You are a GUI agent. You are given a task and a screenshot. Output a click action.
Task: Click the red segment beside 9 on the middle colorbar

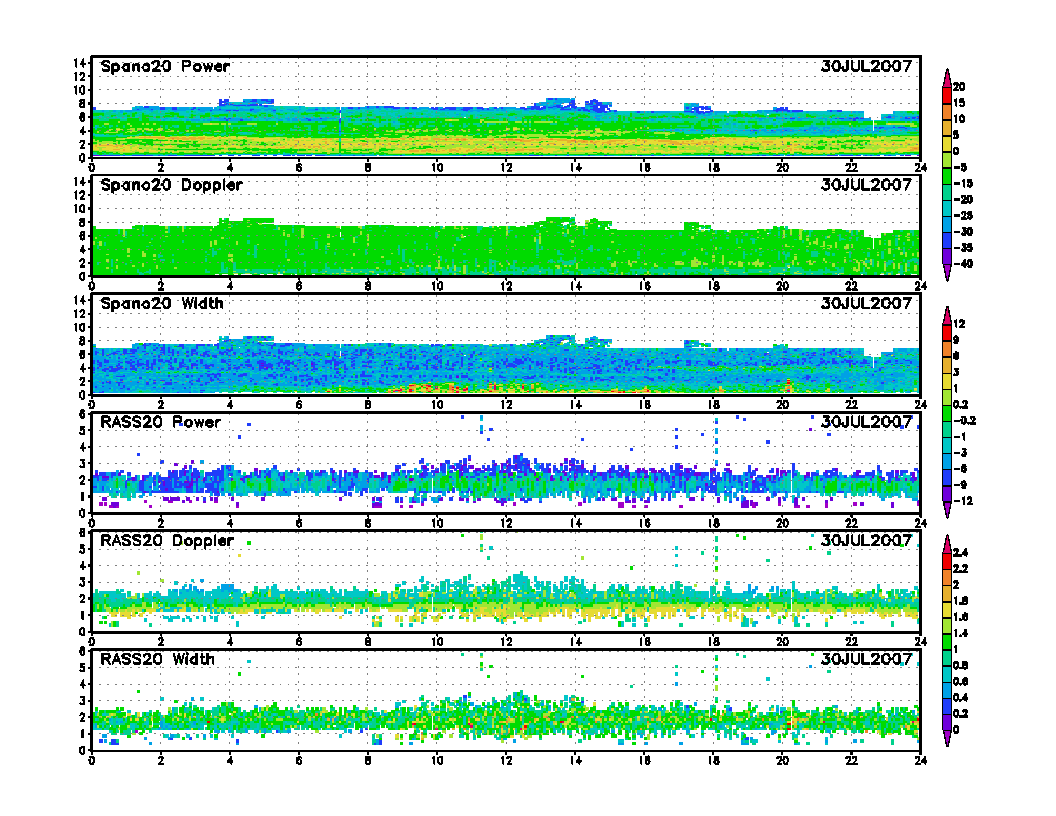pyautogui.click(x=947, y=332)
